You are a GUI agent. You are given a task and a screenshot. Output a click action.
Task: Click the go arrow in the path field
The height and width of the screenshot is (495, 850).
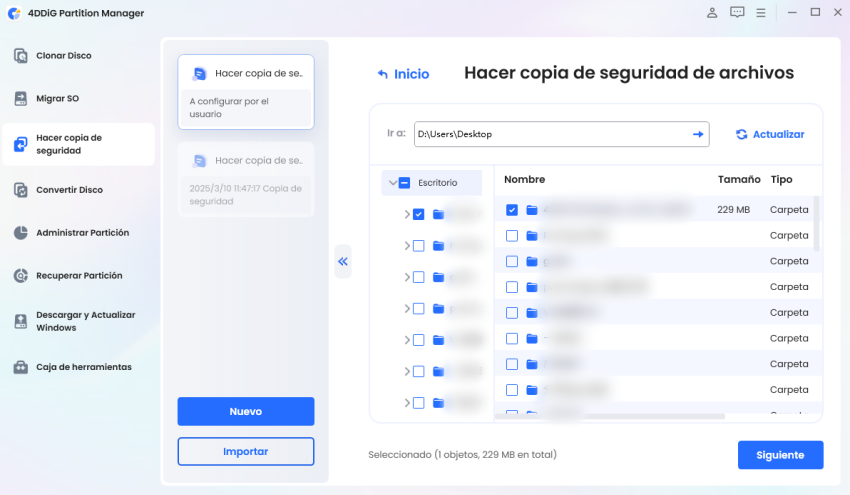698,134
